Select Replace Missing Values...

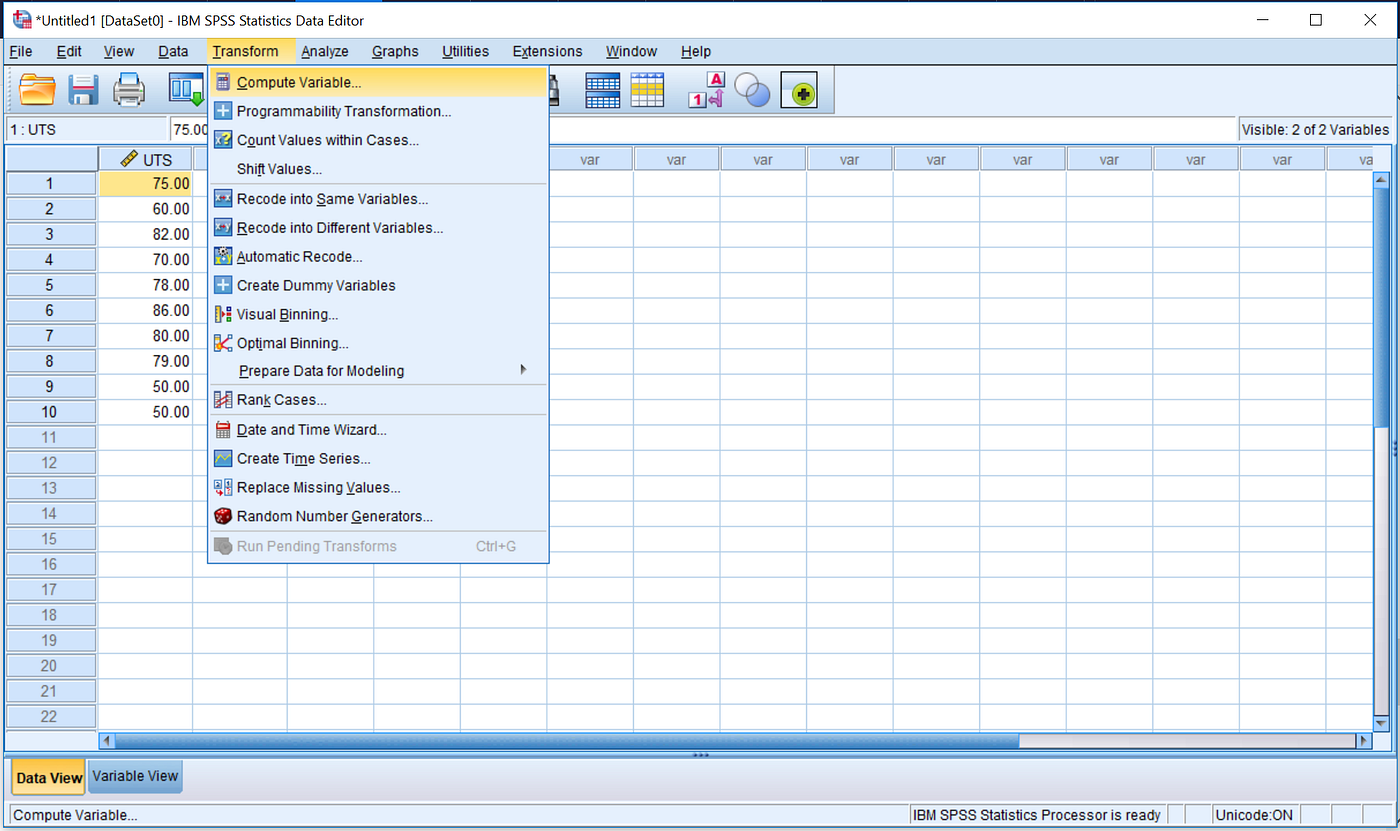pyautogui.click(x=378, y=488)
